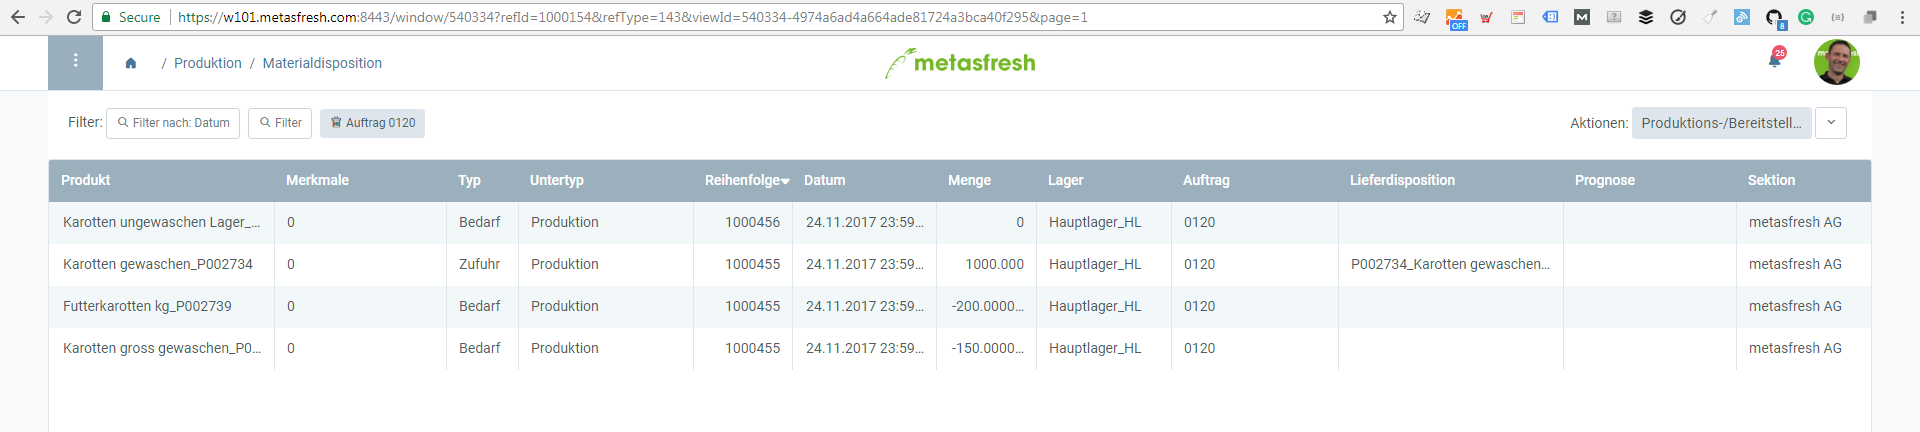The width and height of the screenshot is (1920, 432).
Task: Run the Produktions-/Bereitstell... action
Action: click(1721, 123)
